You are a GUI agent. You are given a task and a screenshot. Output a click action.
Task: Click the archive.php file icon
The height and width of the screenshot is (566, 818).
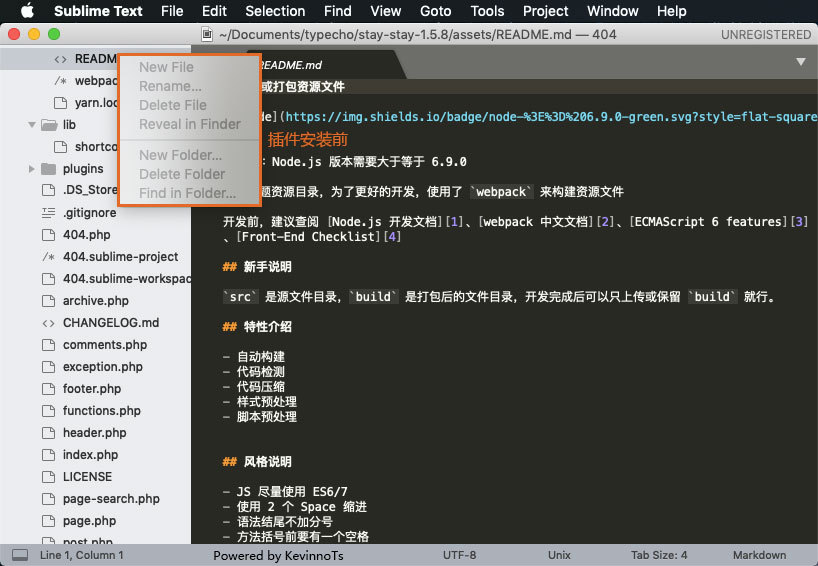click(x=49, y=300)
